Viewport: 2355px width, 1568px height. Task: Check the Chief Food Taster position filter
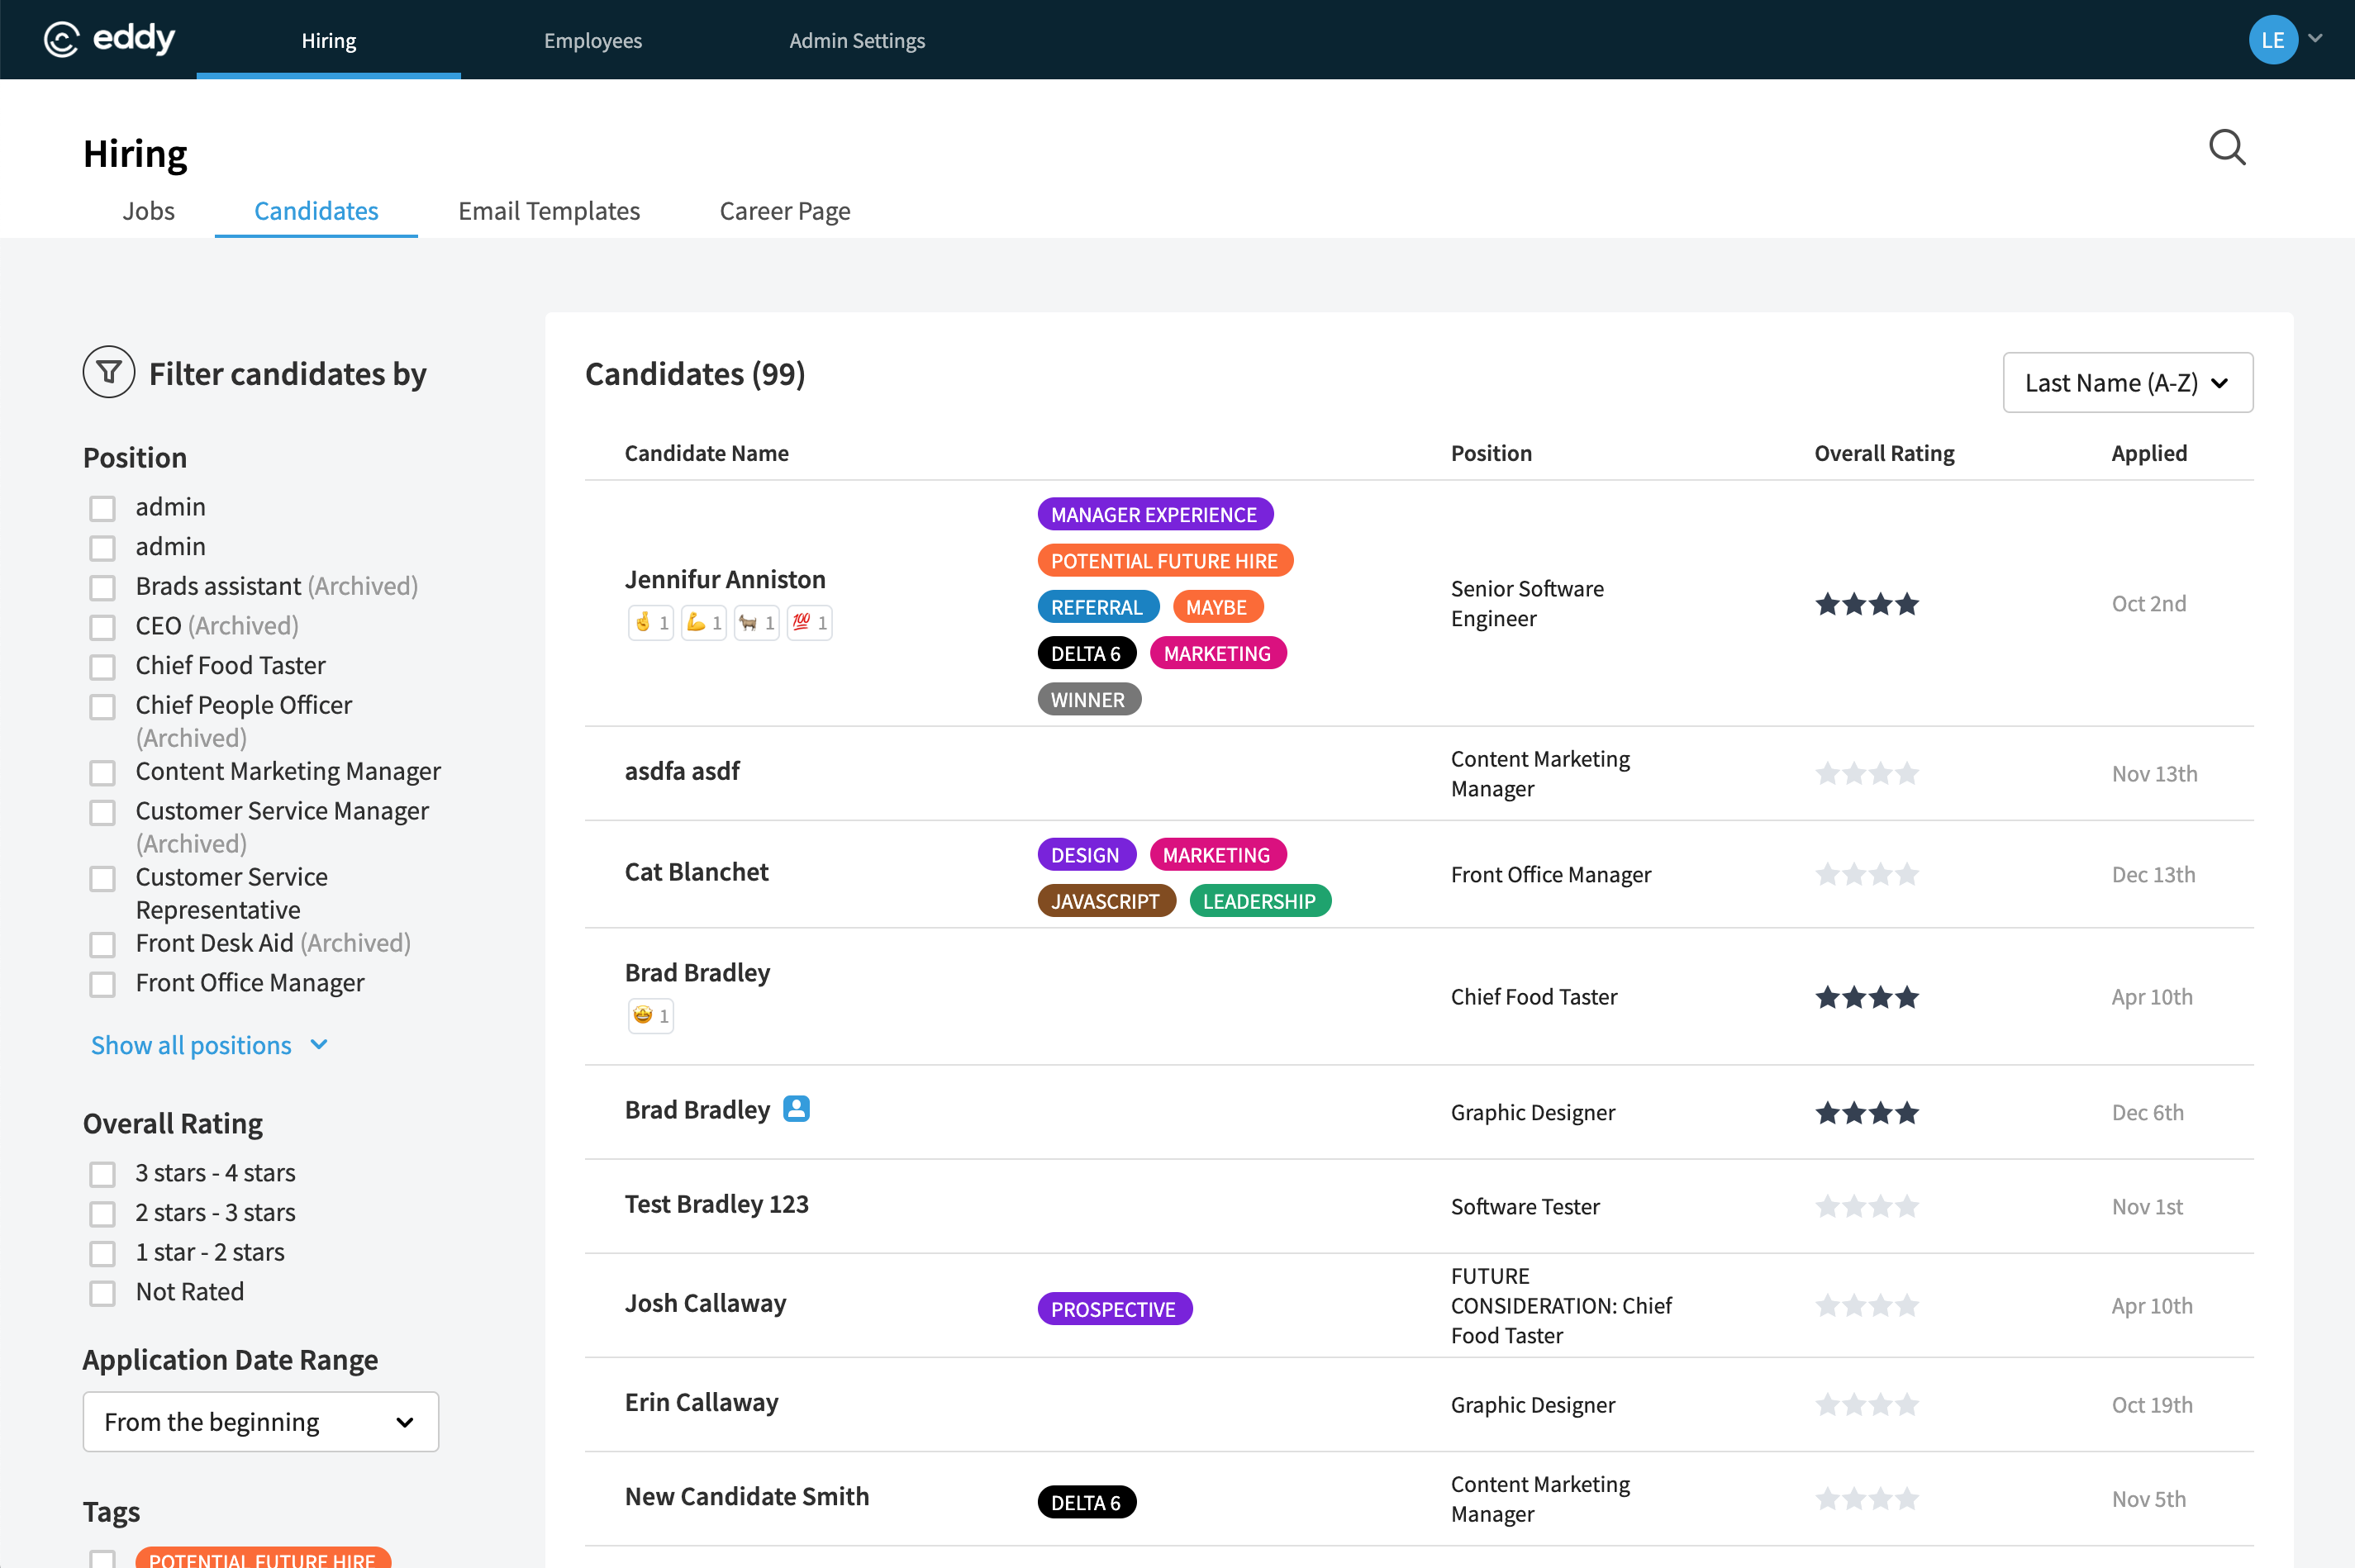pyautogui.click(x=102, y=667)
